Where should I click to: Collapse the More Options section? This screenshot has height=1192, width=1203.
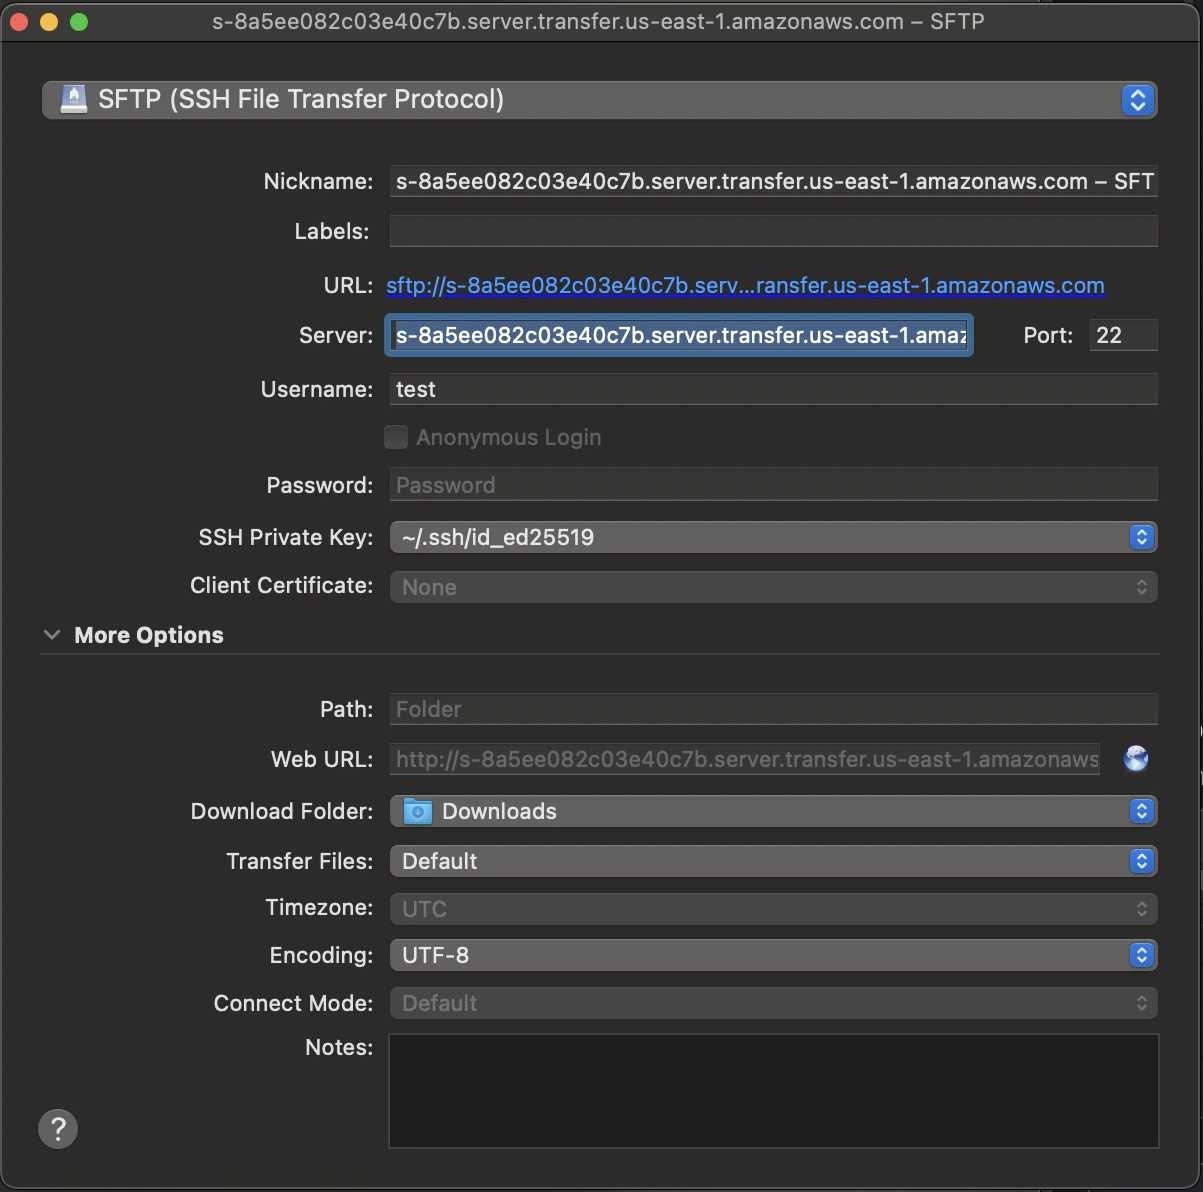click(52, 634)
